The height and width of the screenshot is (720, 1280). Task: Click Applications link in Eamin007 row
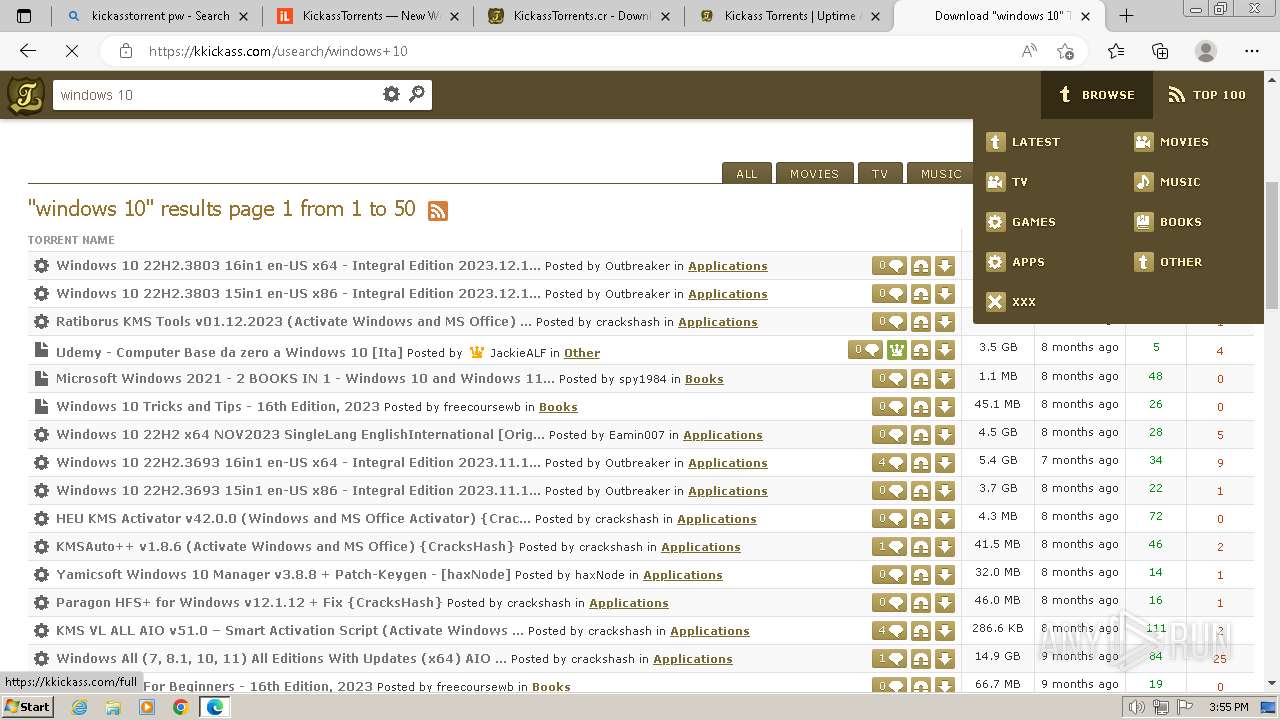(723, 435)
